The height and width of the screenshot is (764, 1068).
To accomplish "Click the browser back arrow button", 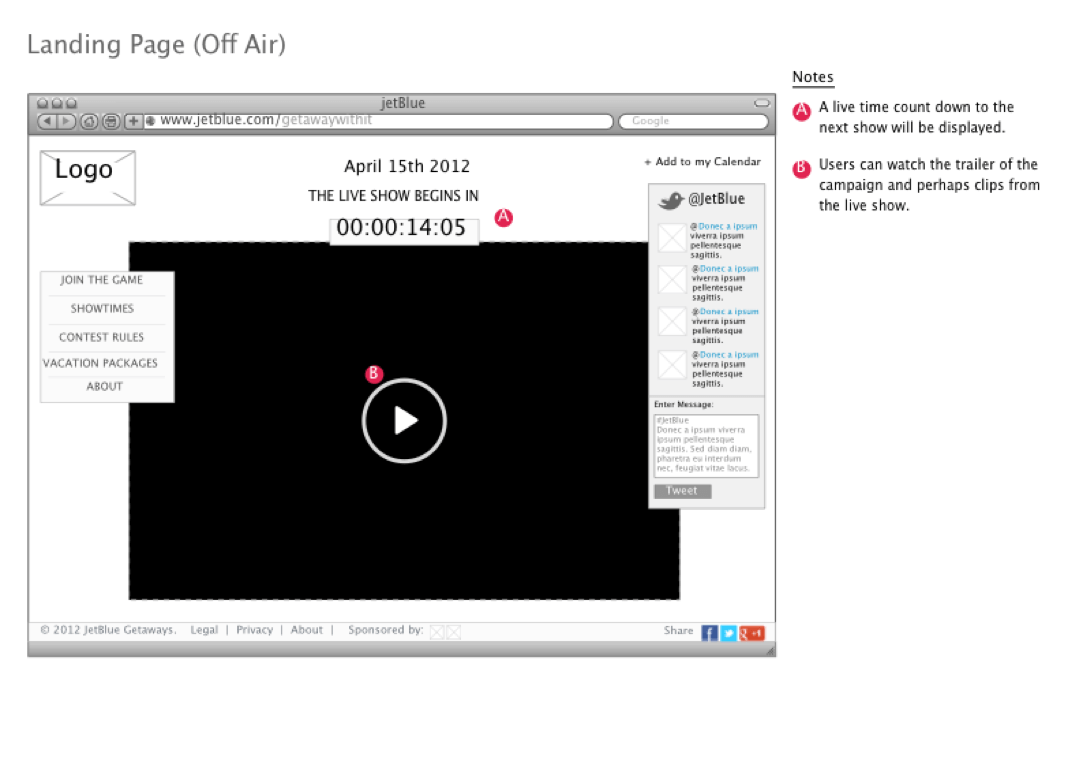I will point(47,121).
